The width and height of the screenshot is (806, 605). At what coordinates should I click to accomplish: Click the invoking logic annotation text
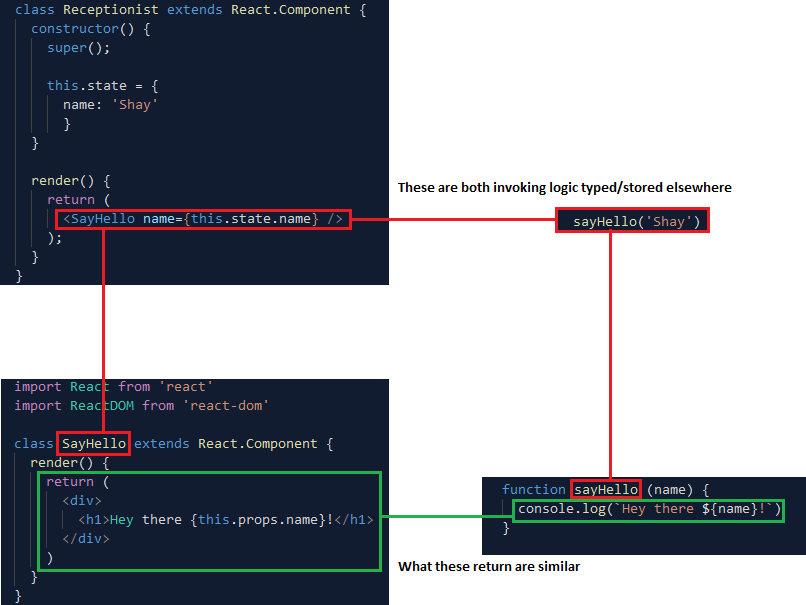(x=565, y=187)
